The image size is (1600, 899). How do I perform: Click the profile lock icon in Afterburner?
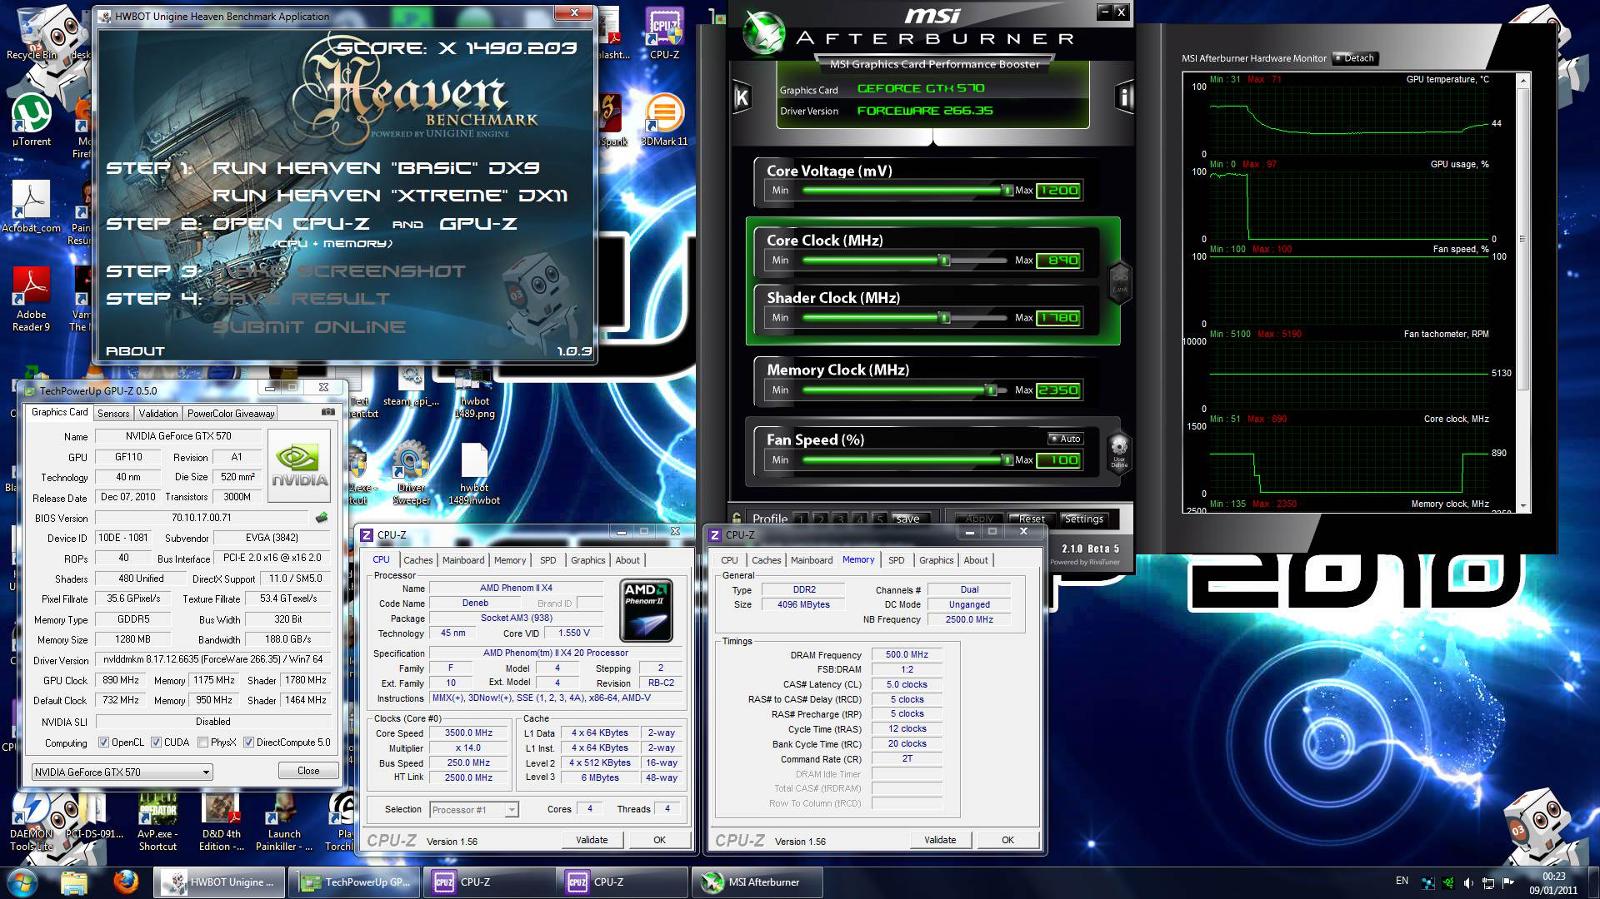pos(737,518)
